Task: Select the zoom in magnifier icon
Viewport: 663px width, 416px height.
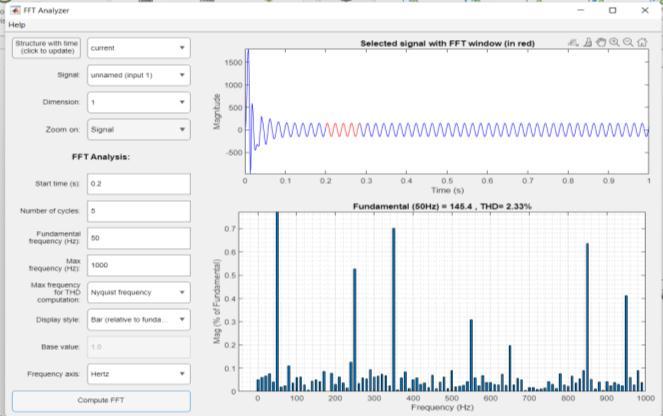Action: pos(614,42)
